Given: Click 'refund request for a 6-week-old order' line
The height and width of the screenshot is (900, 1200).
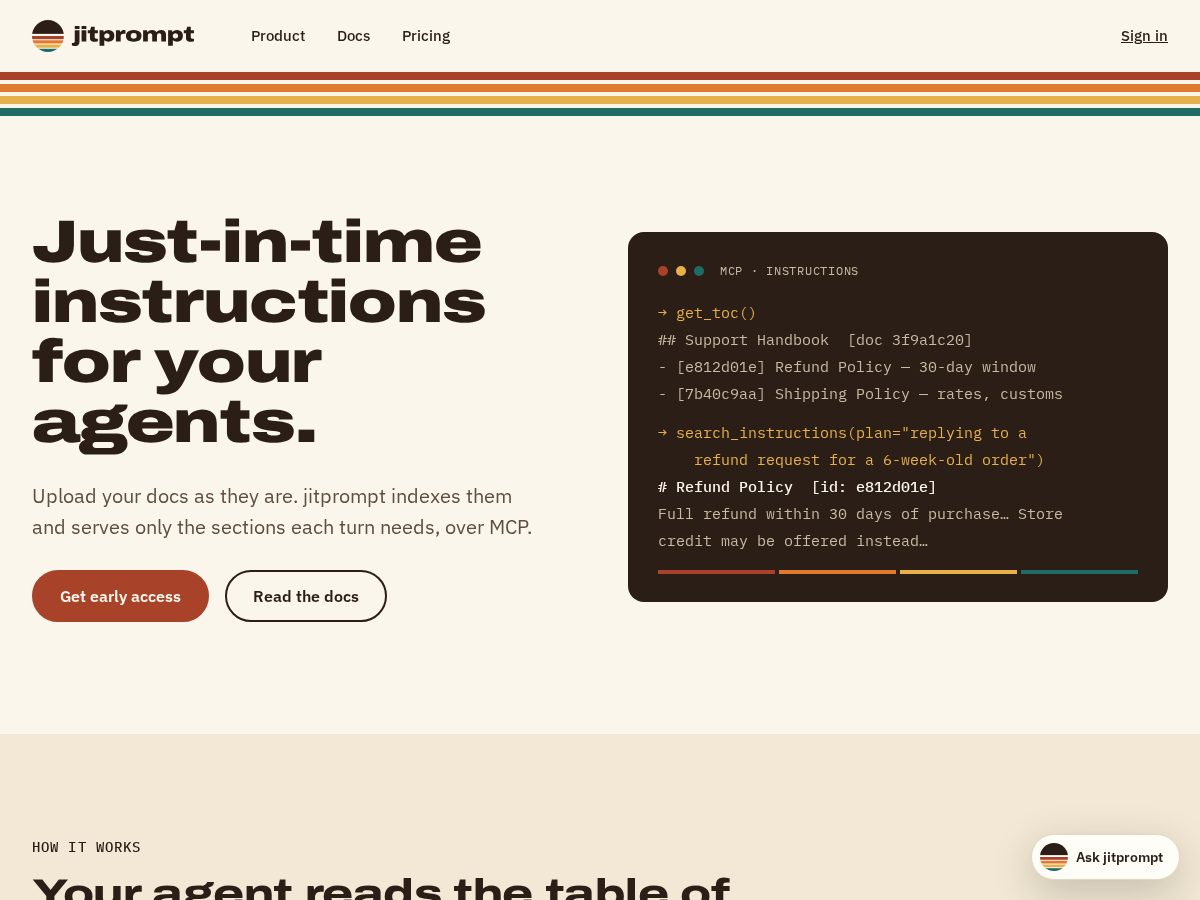Looking at the screenshot, I should (869, 460).
